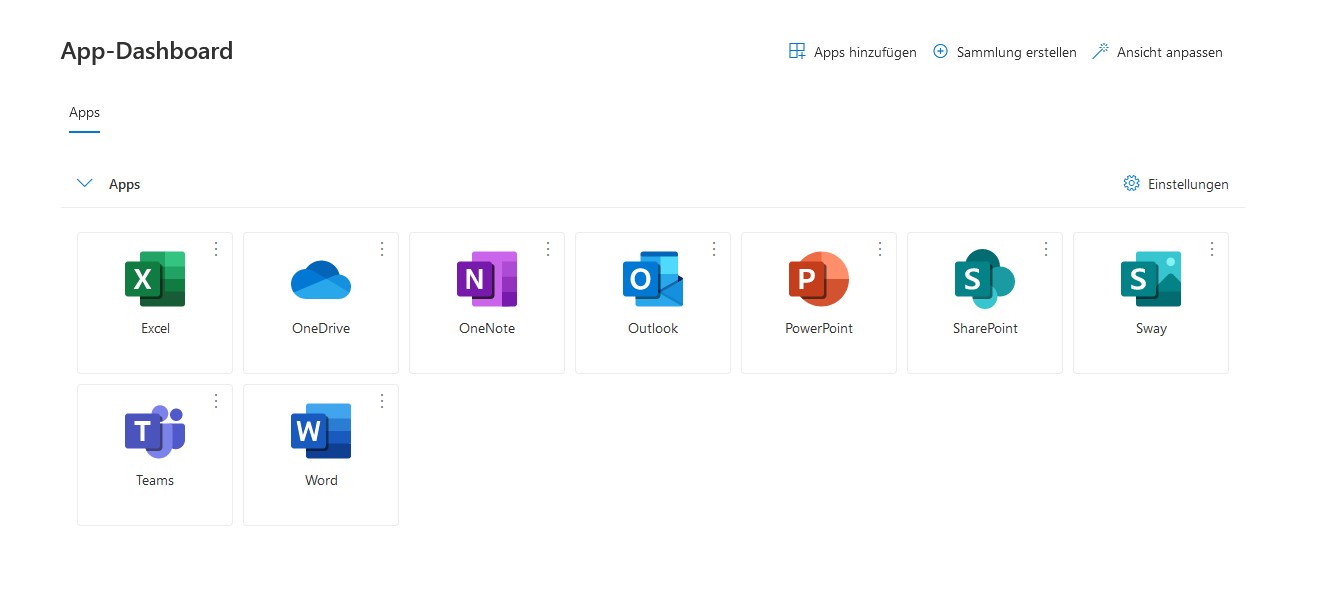Open the Teams app icon
The height and width of the screenshot is (616, 1328).
(x=155, y=431)
